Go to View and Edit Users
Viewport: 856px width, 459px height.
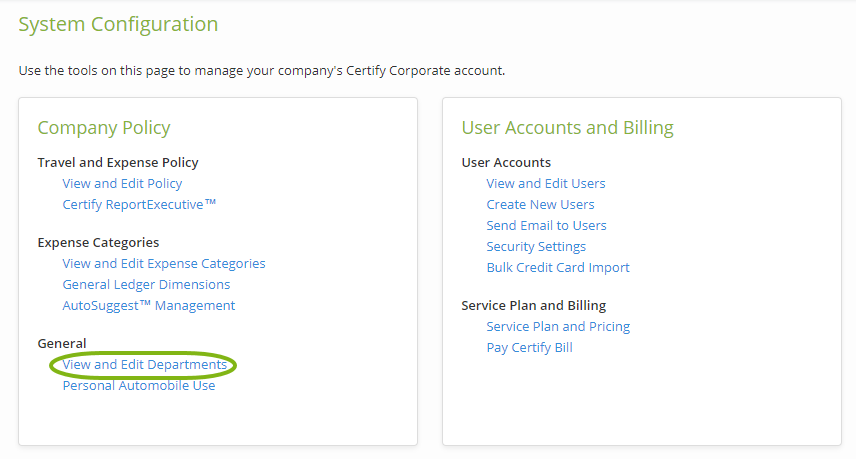pyautogui.click(x=546, y=183)
